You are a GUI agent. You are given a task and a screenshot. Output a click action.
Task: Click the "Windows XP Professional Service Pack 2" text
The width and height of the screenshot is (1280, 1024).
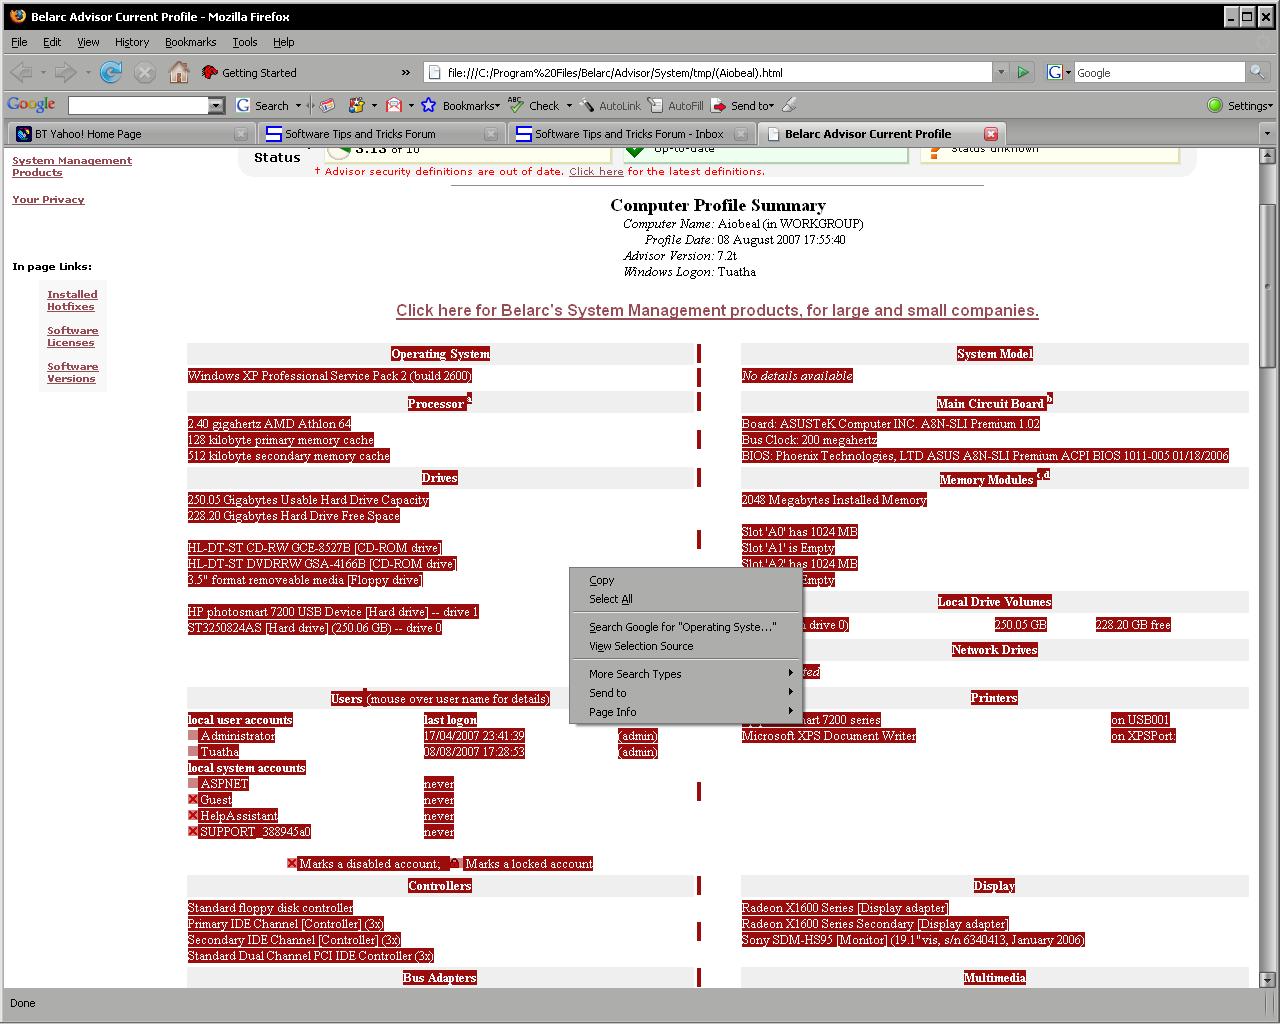329,376
